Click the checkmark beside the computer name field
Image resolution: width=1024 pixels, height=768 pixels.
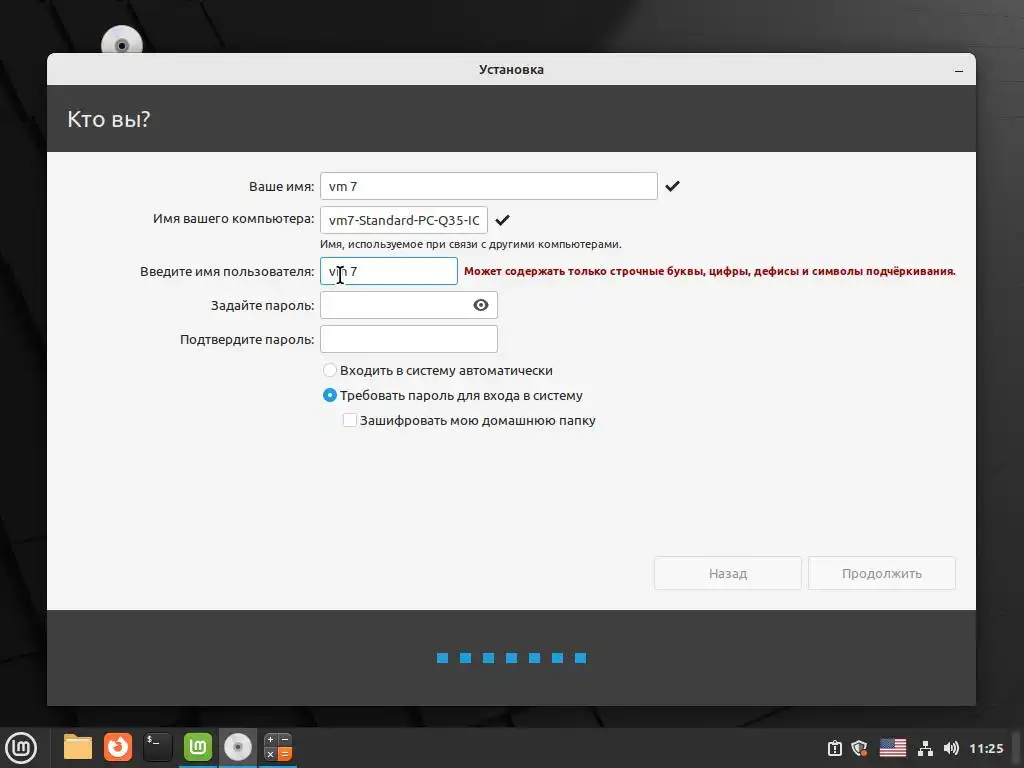pyautogui.click(x=502, y=220)
